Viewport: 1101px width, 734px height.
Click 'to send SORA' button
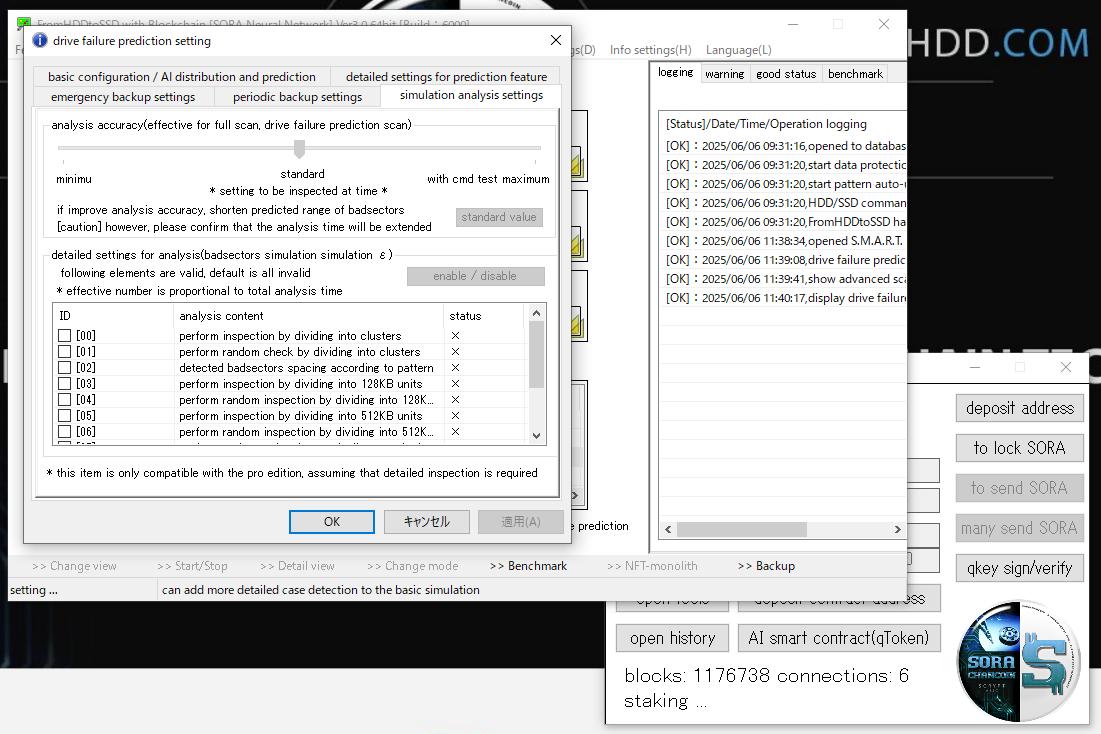1020,488
